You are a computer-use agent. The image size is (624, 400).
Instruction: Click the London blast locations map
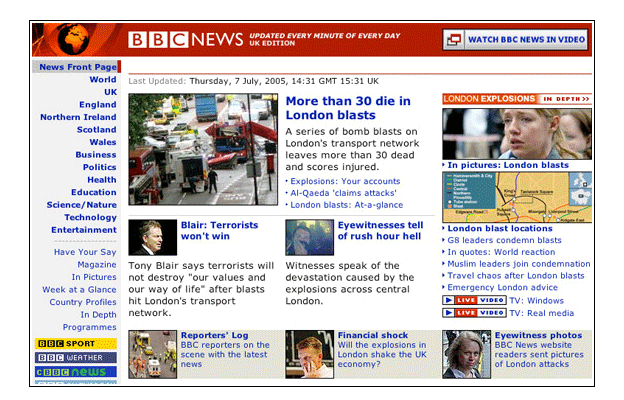517,197
